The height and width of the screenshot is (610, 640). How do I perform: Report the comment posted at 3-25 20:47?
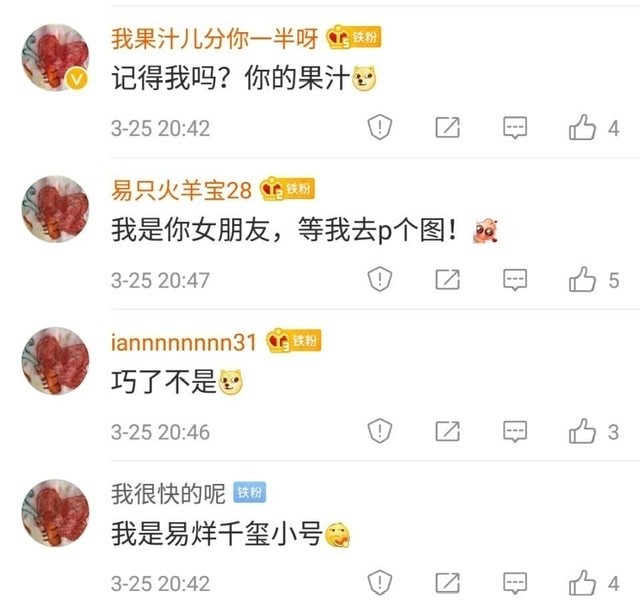coord(380,279)
